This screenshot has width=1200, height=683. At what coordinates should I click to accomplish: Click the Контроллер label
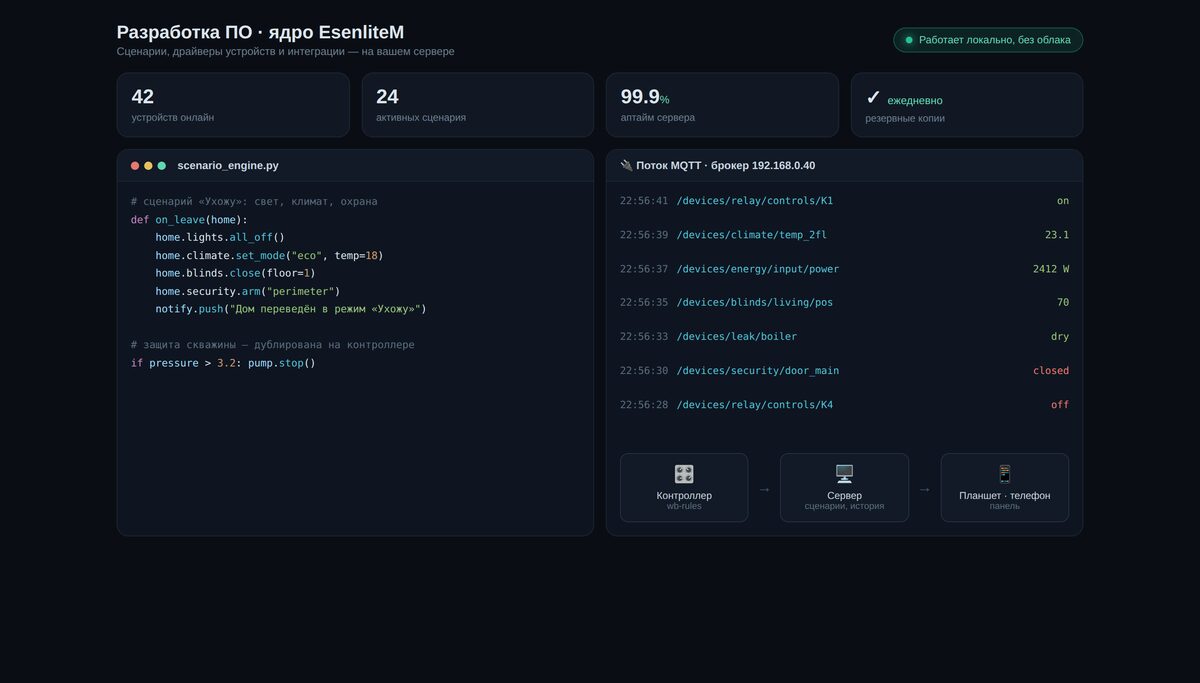coord(684,495)
